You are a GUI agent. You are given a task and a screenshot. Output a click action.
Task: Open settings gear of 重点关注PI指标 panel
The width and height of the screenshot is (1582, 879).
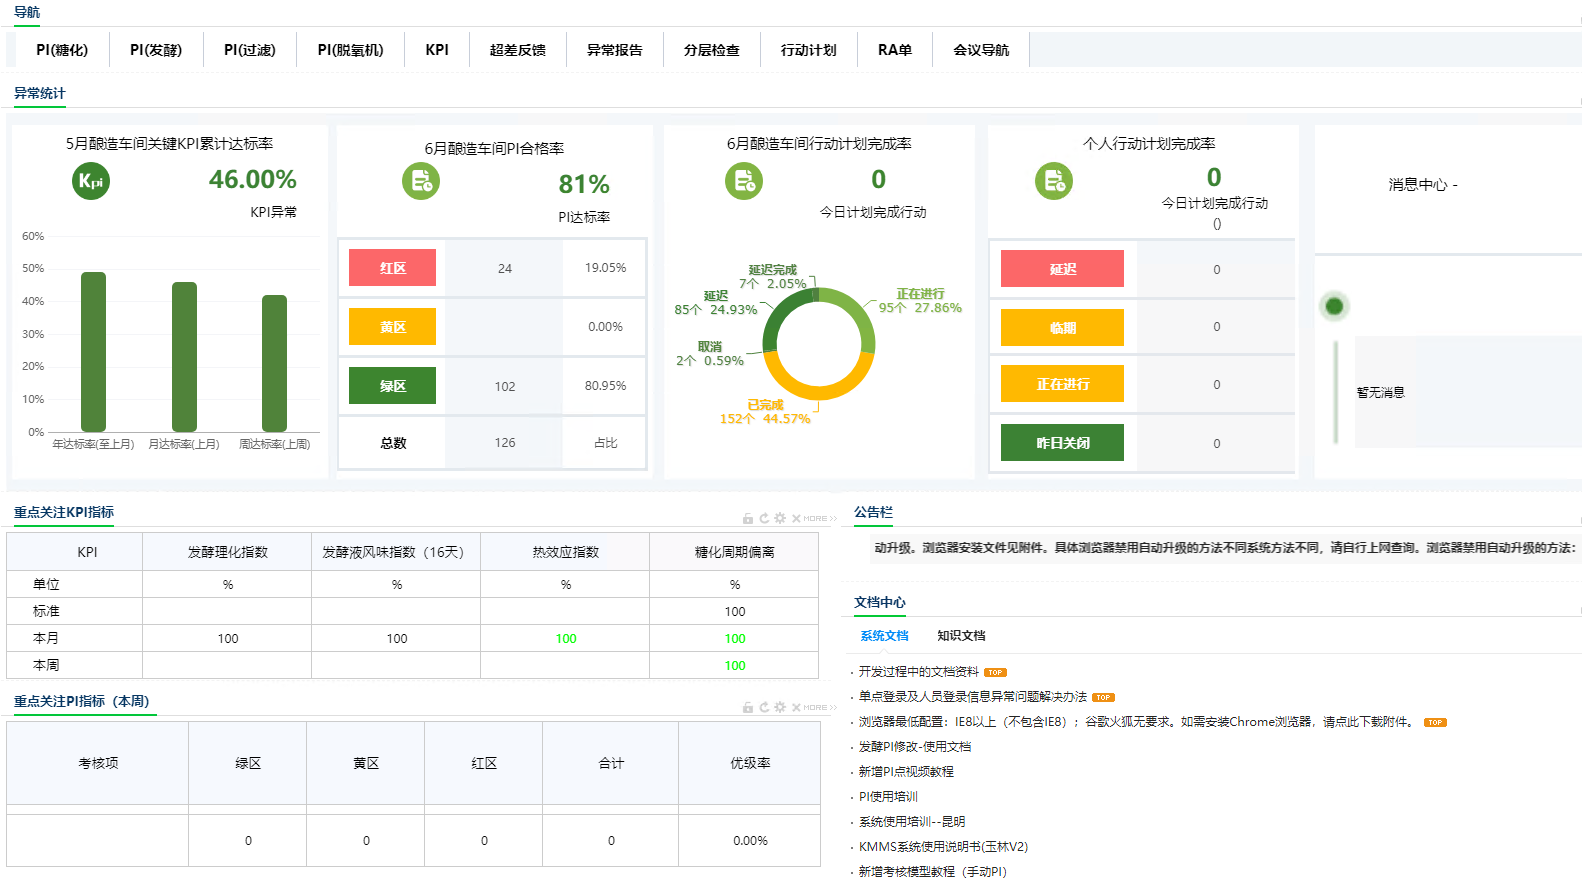[780, 707]
